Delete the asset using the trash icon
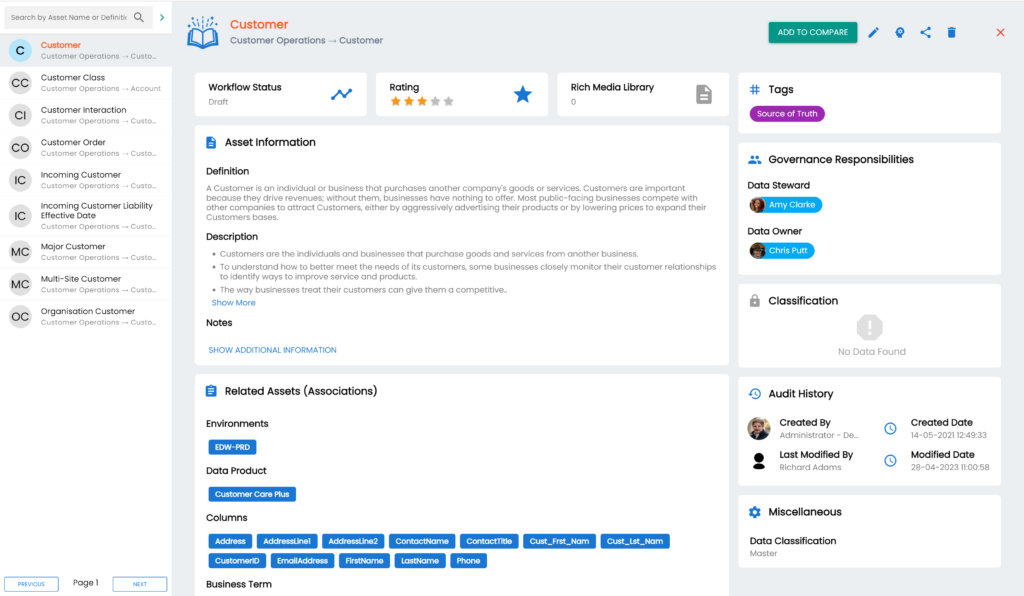Viewport: 1024px width, 596px height. coord(951,32)
